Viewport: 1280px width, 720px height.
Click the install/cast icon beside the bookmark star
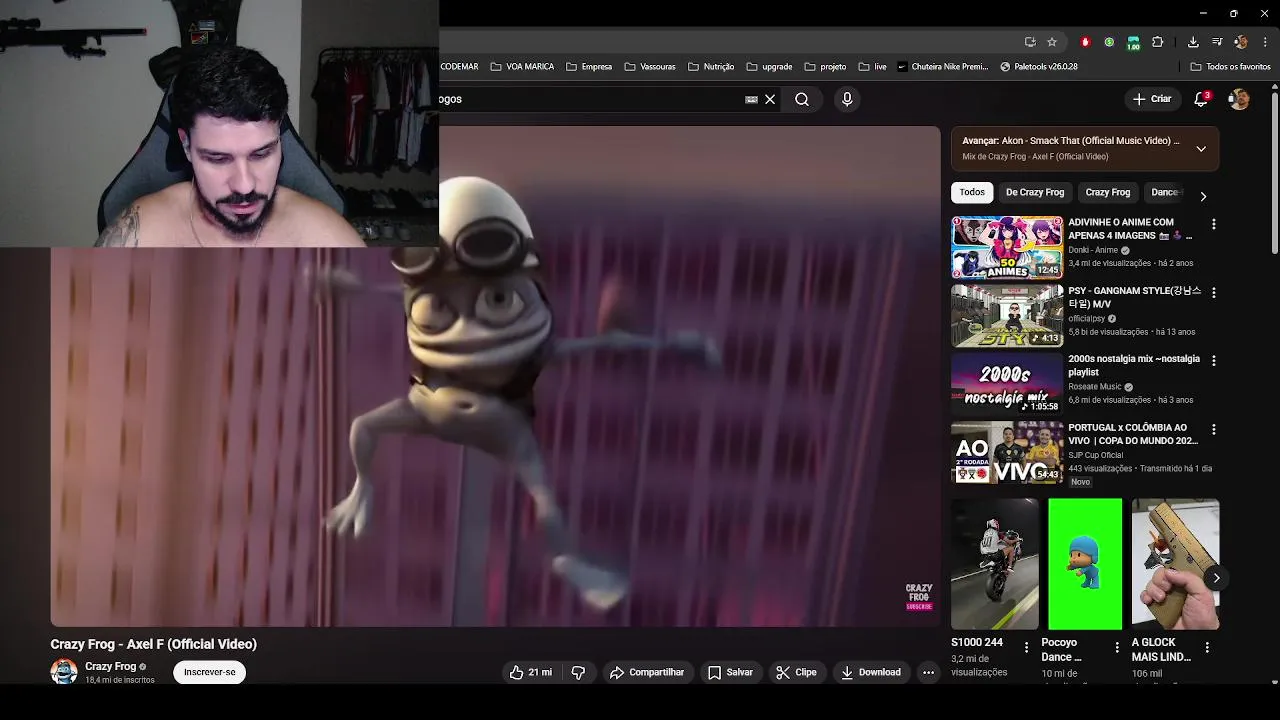click(1030, 42)
